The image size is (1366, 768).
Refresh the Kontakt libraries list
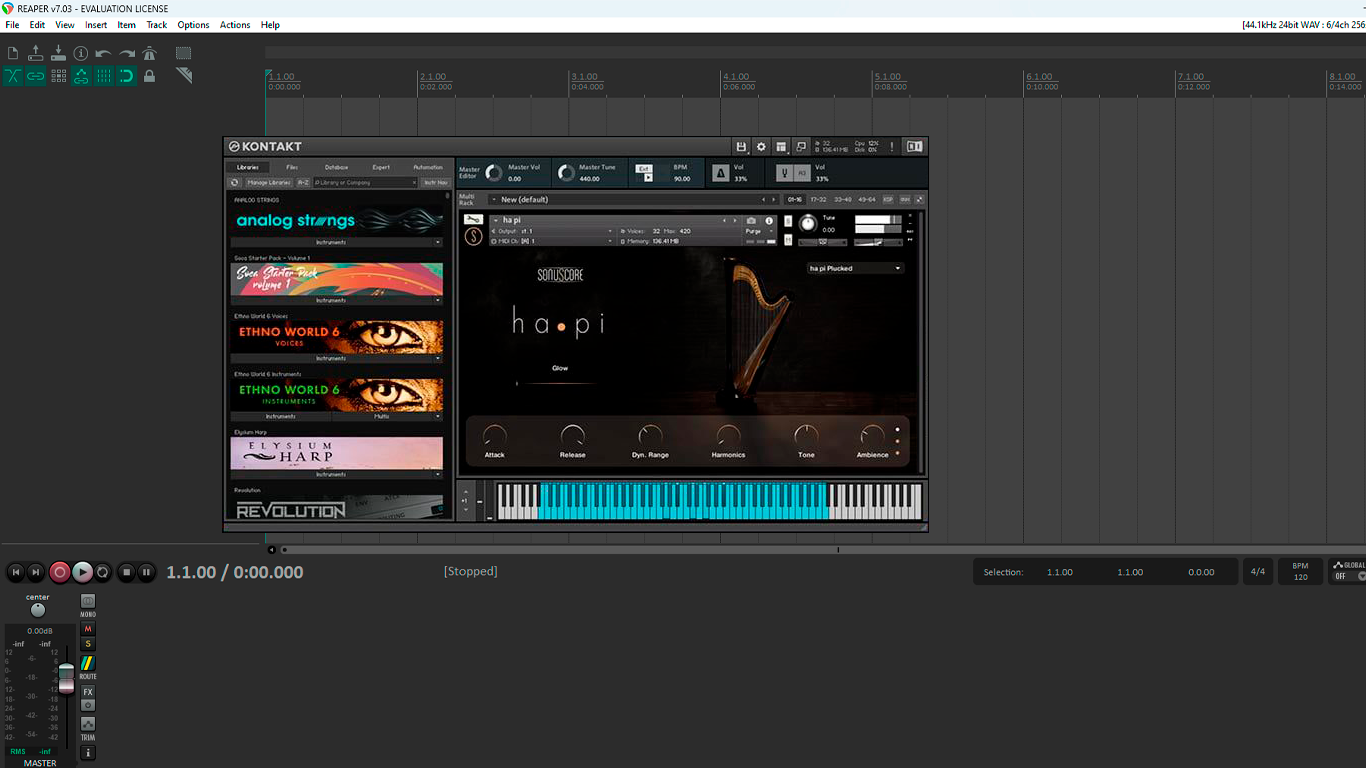pos(234,183)
